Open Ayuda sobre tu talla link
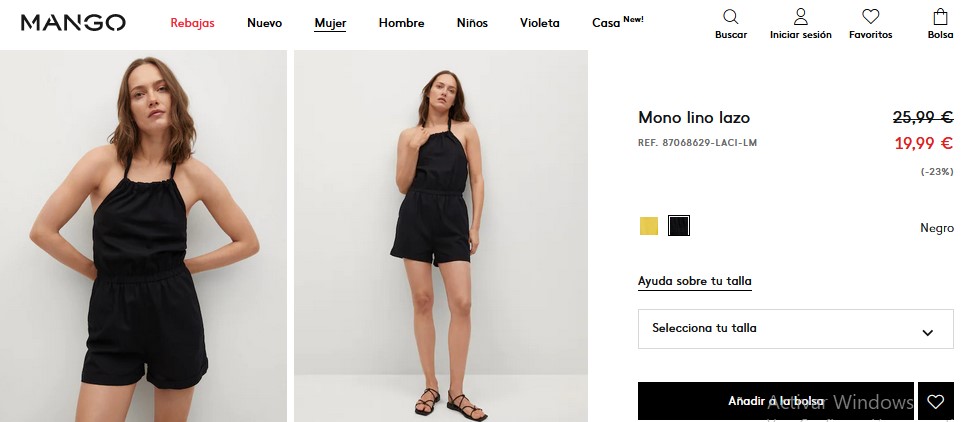 694,281
